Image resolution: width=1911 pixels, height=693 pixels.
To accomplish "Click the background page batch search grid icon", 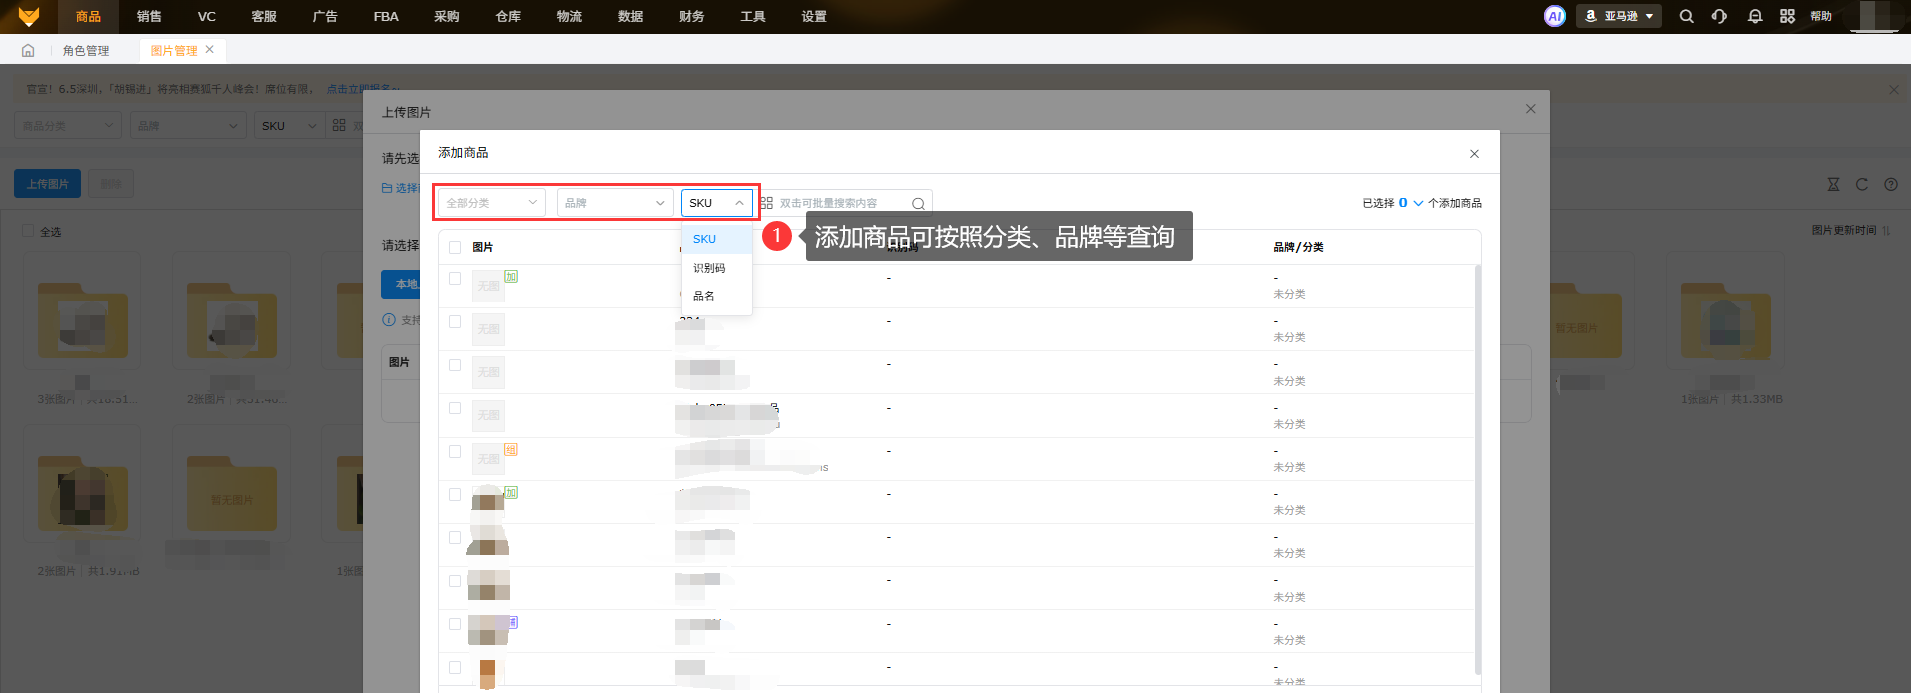I will [x=339, y=125].
